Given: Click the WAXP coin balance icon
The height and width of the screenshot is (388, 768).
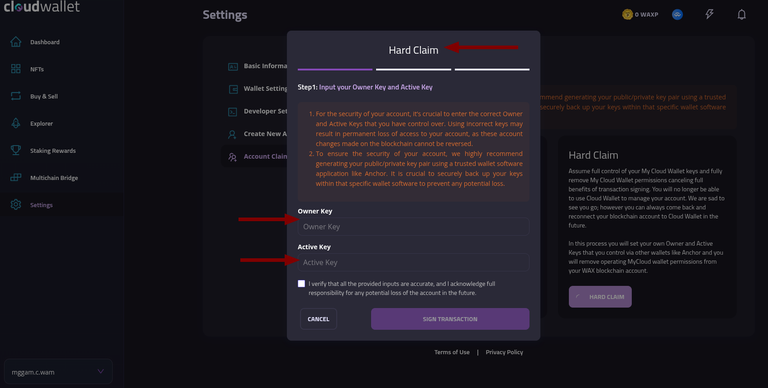Looking at the screenshot, I should pos(627,15).
